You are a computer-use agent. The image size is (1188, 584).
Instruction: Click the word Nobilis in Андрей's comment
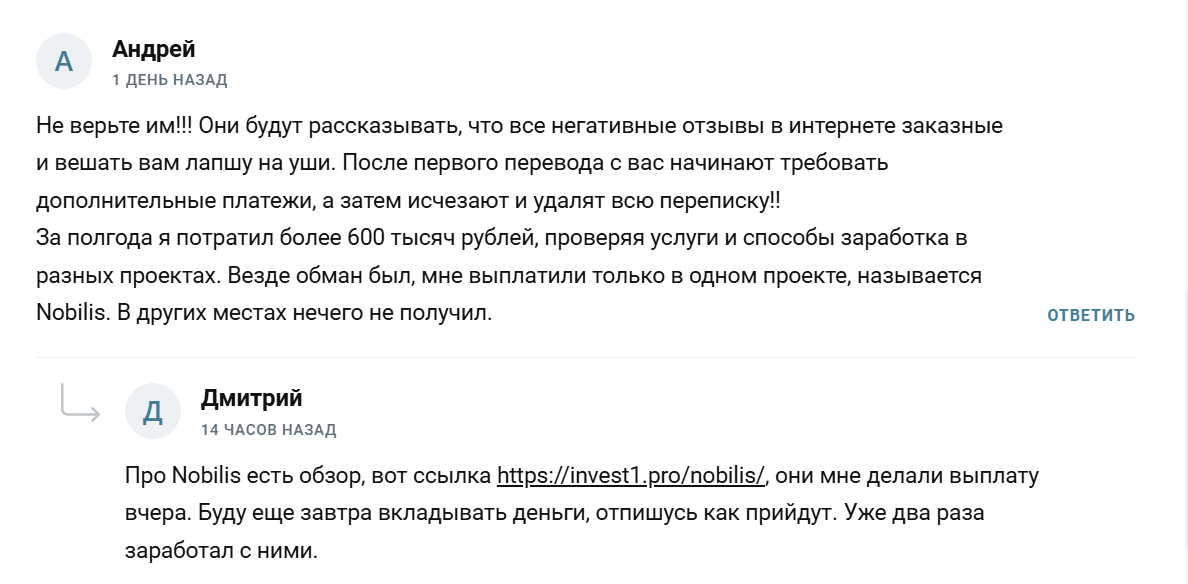(69, 313)
